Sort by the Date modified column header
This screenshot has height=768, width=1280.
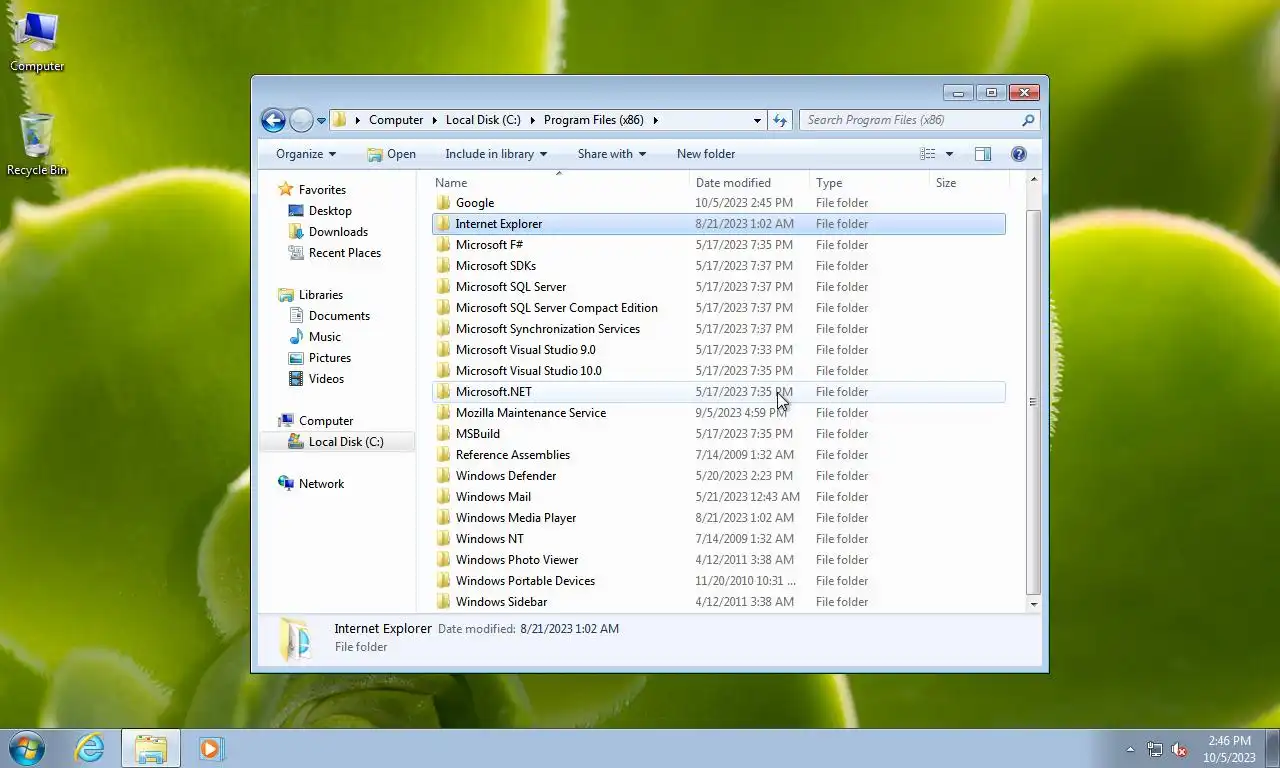coord(749,183)
